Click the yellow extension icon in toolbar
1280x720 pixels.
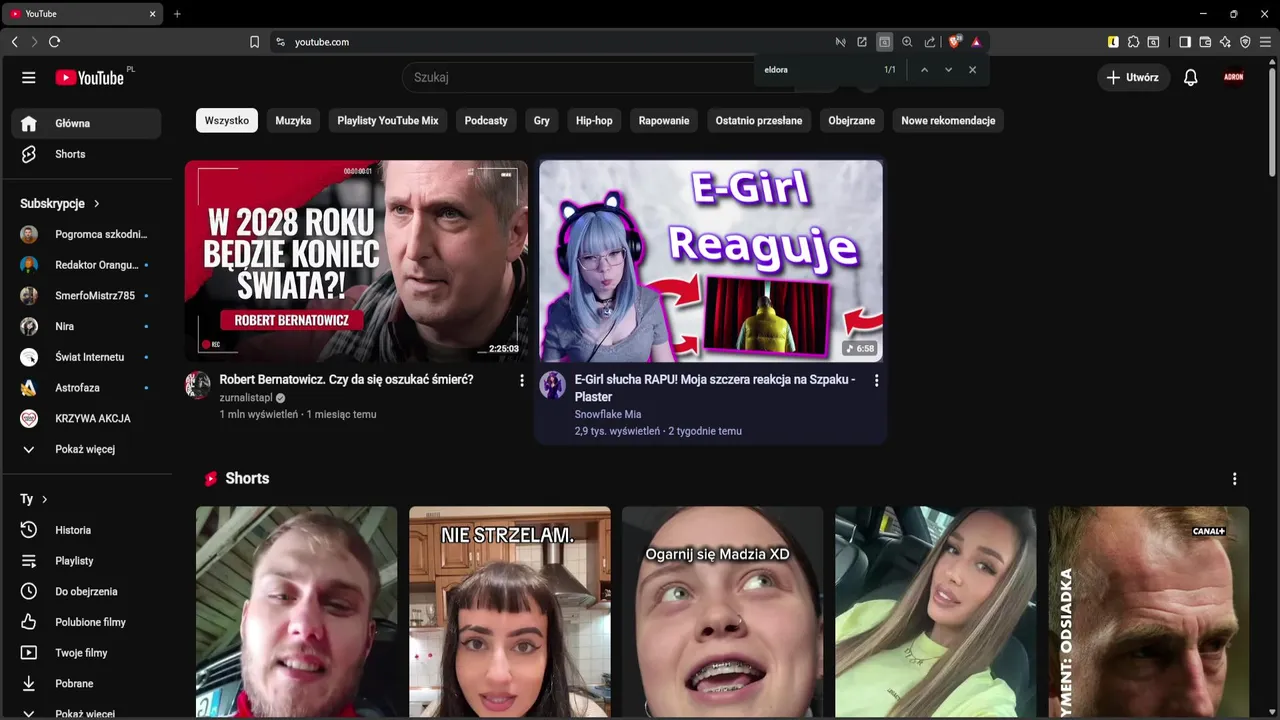pos(1113,42)
